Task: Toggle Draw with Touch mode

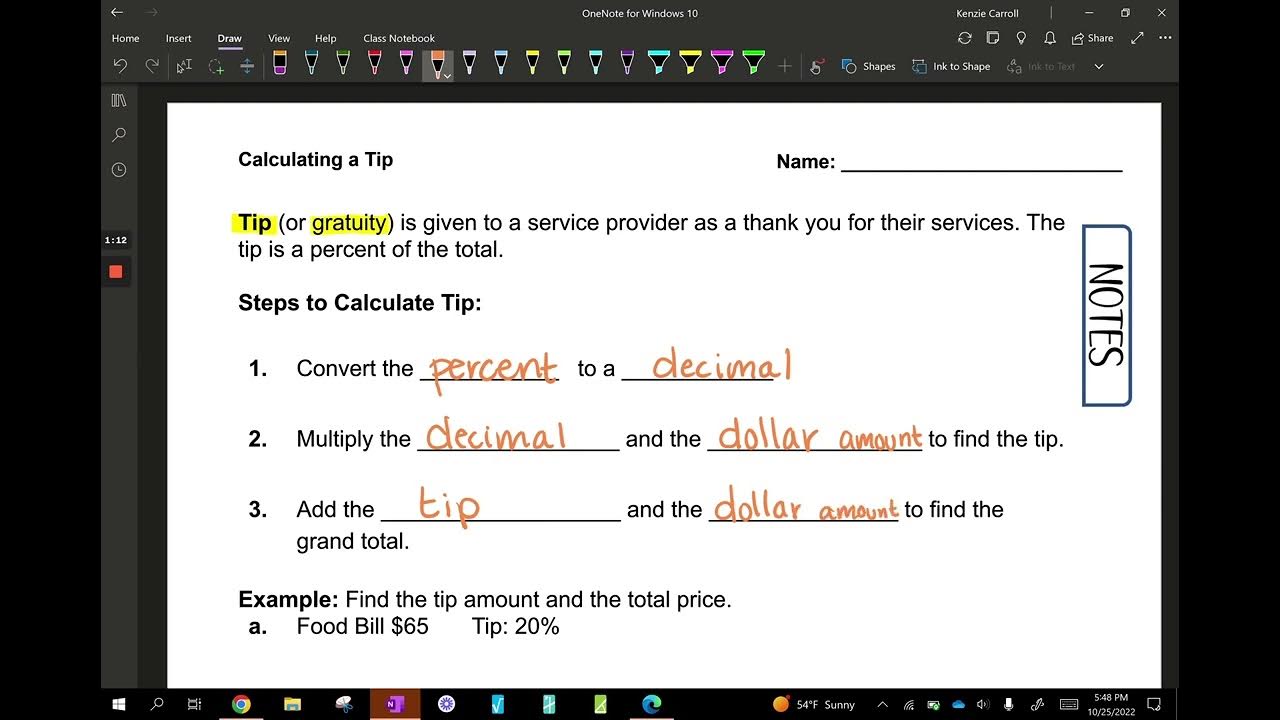Action: (817, 66)
